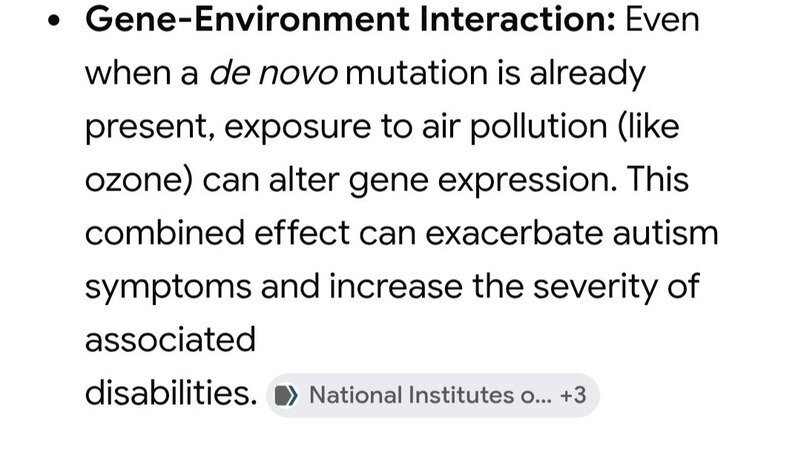Viewport: 800px width, 450px height.
Task: Click the word 'exposure' in the paragraph
Action: point(297,128)
